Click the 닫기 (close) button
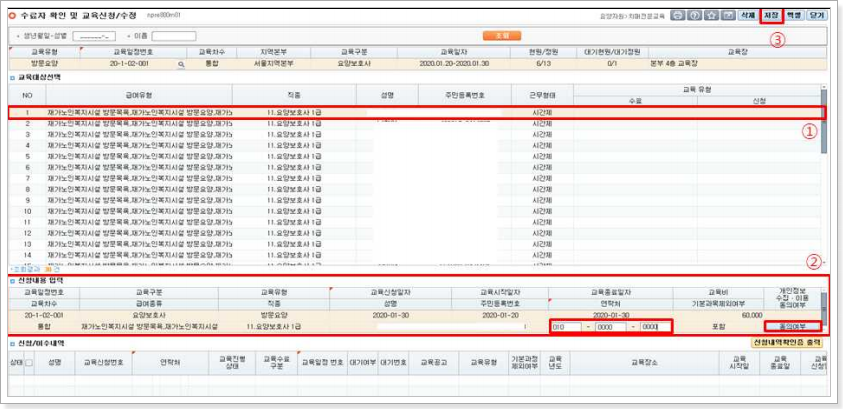Viewport: 843px width, 409px height. coord(816,16)
